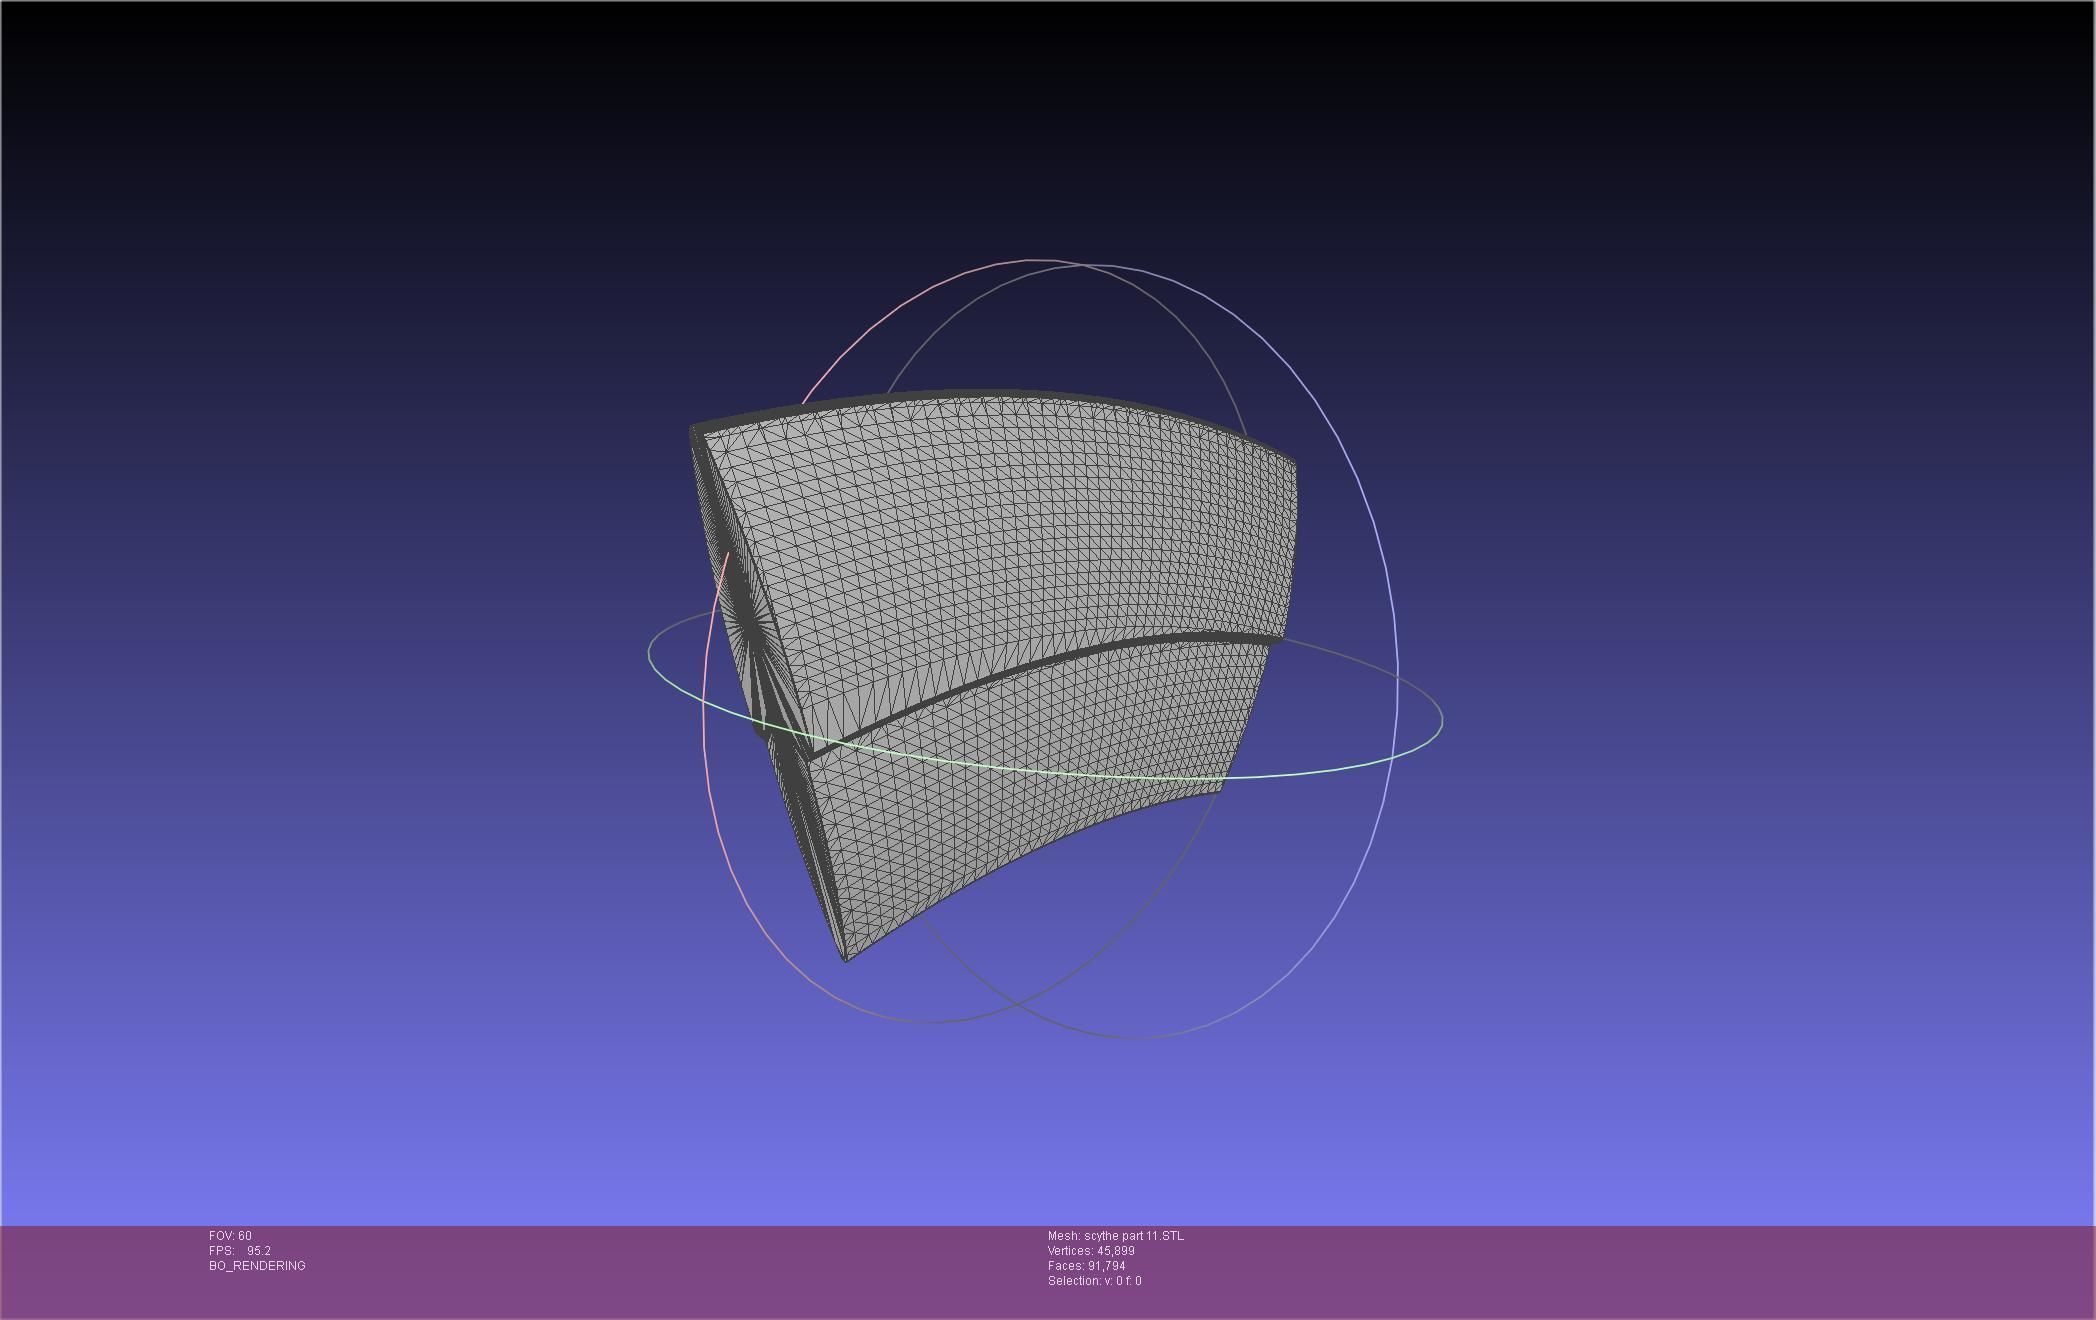2096x1320 pixels.
Task: Click the FPS 95.2 readout
Action: click(x=240, y=1251)
